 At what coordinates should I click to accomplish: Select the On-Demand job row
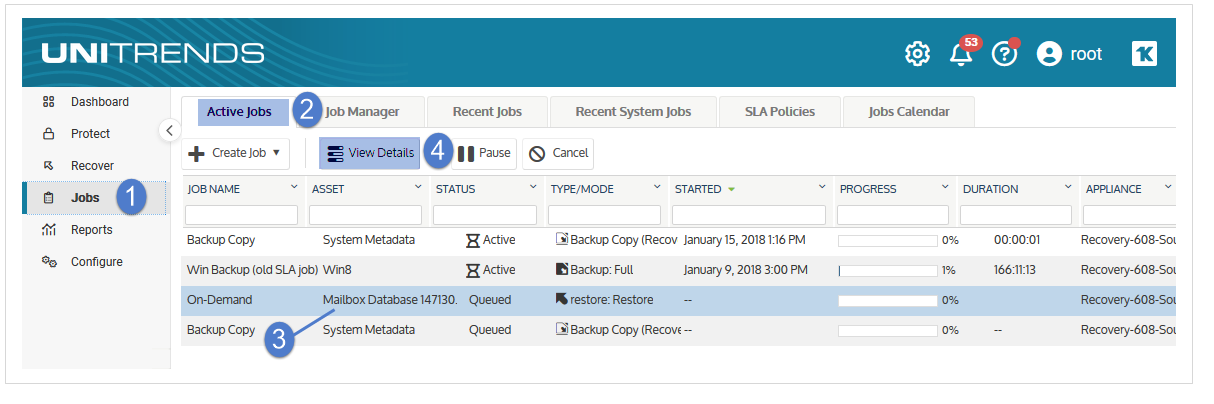pyautogui.click(x=678, y=300)
